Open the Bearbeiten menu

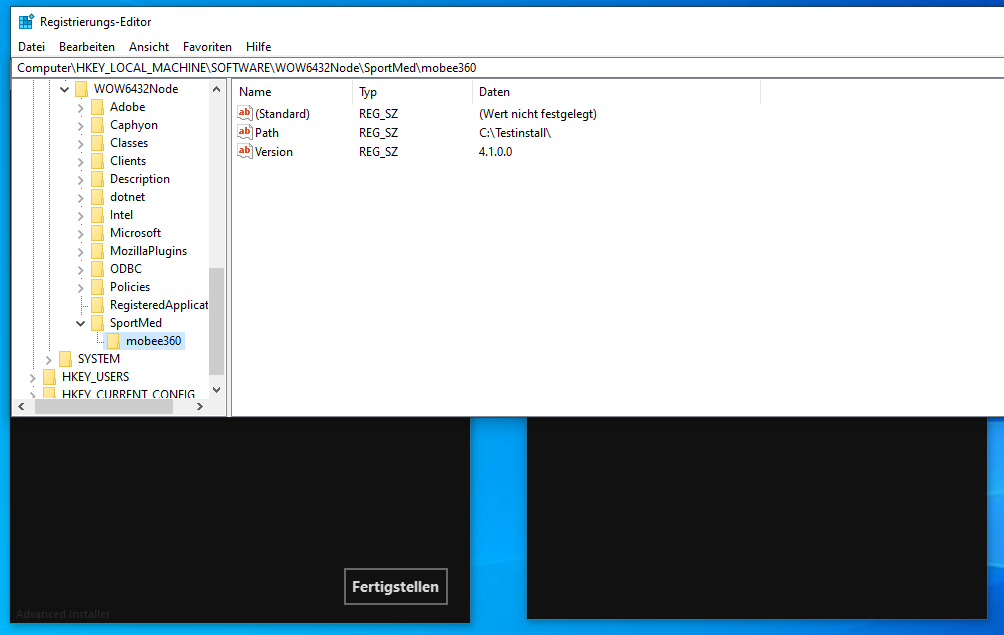tap(87, 47)
